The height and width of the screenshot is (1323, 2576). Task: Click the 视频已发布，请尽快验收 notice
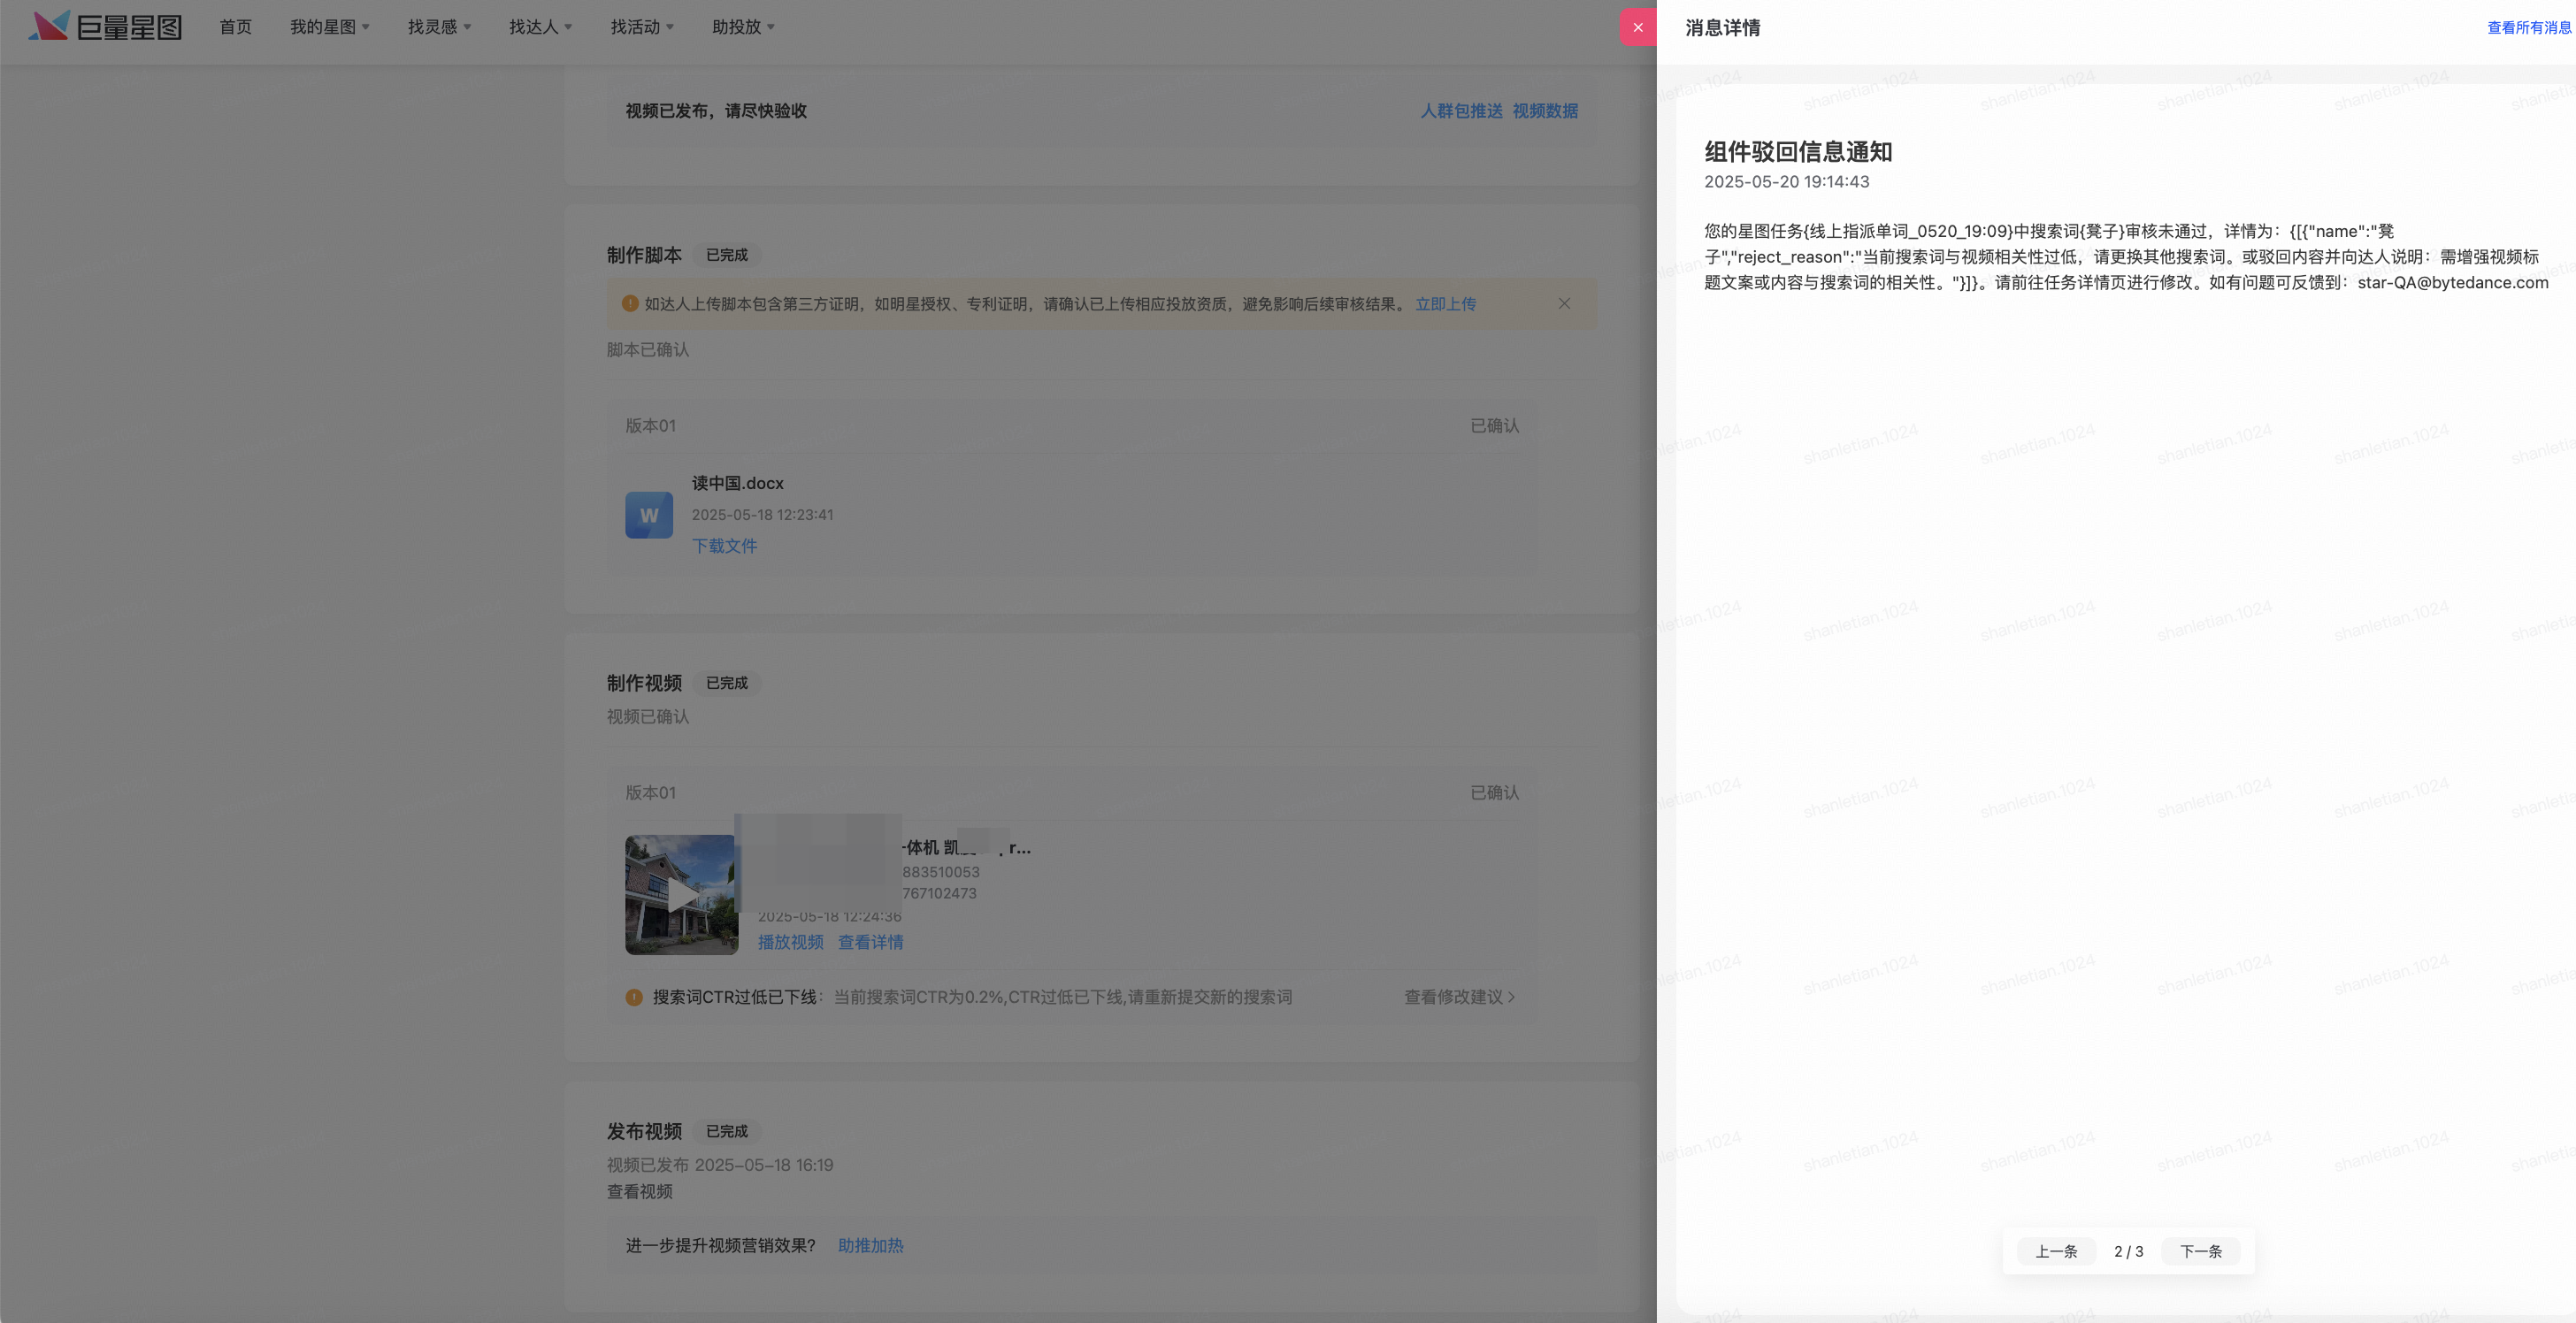[x=716, y=111]
